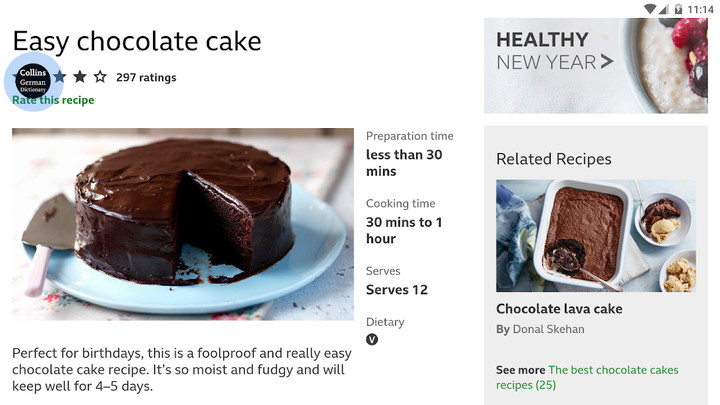Click the Related Recipes heading
720x405 pixels.
[x=553, y=159]
